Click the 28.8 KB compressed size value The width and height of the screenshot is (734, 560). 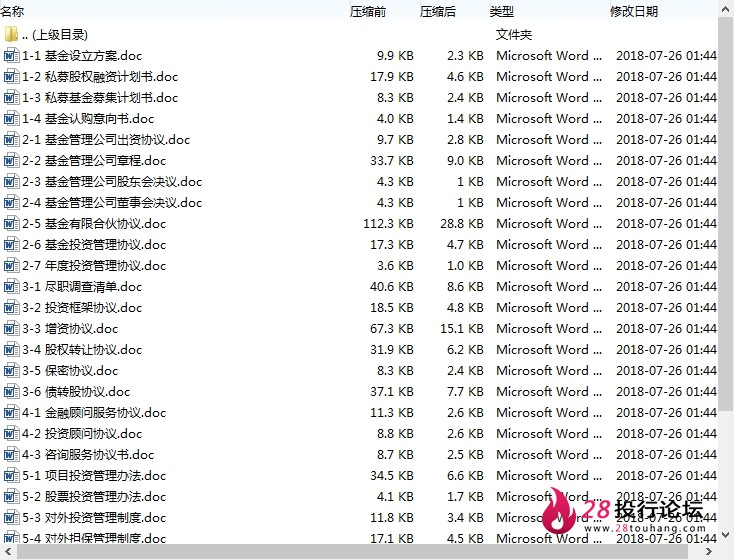point(462,224)
